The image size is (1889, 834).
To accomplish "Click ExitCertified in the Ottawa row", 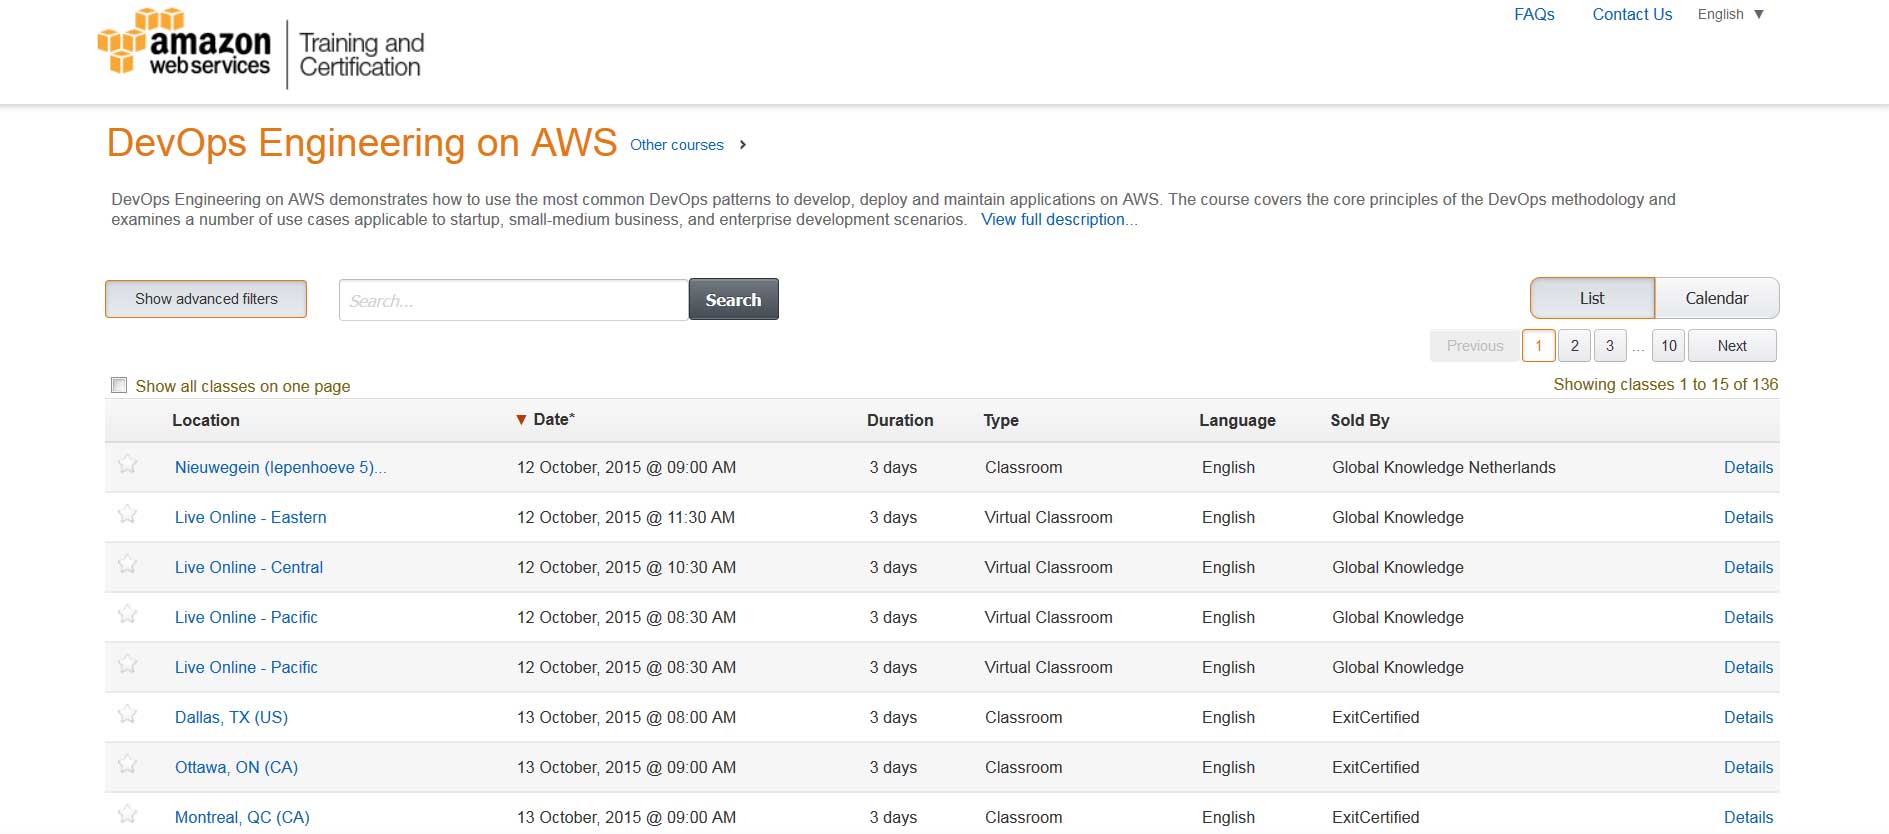I will pos(1375,767).
